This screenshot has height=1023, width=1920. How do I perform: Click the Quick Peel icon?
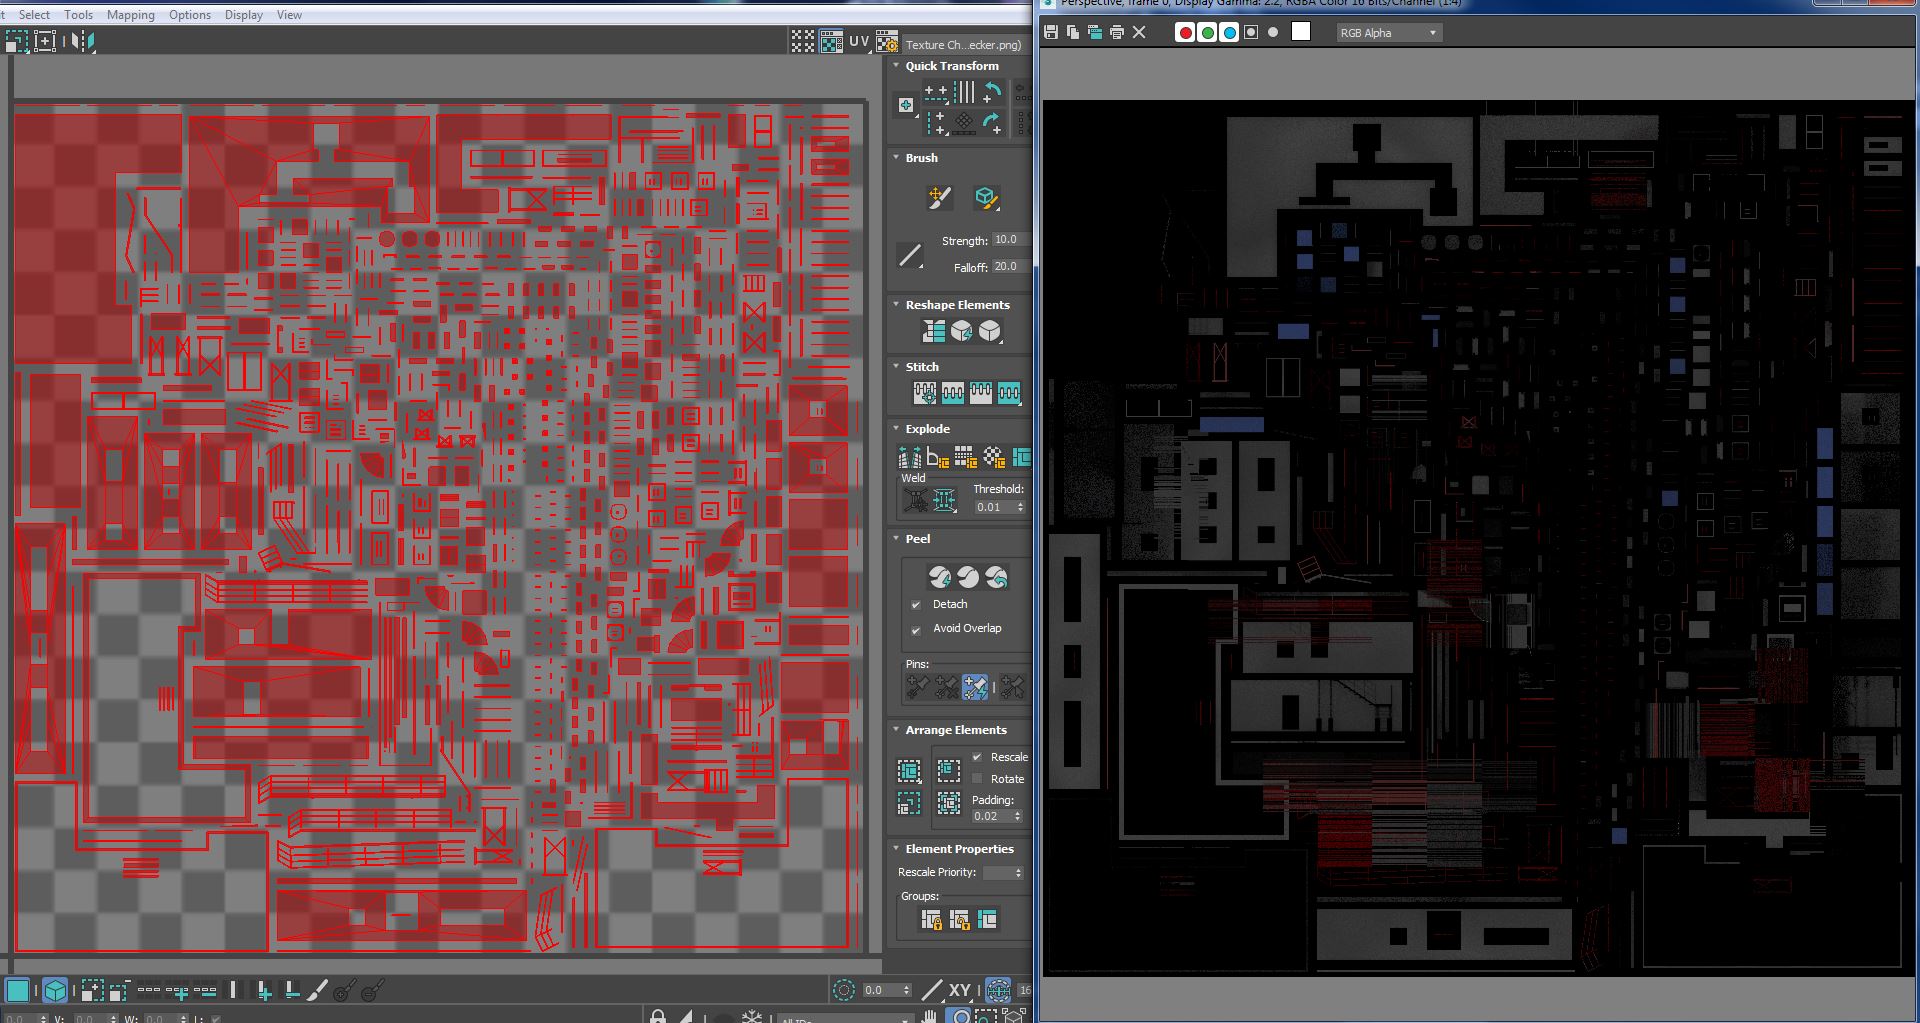click(940, 577)
